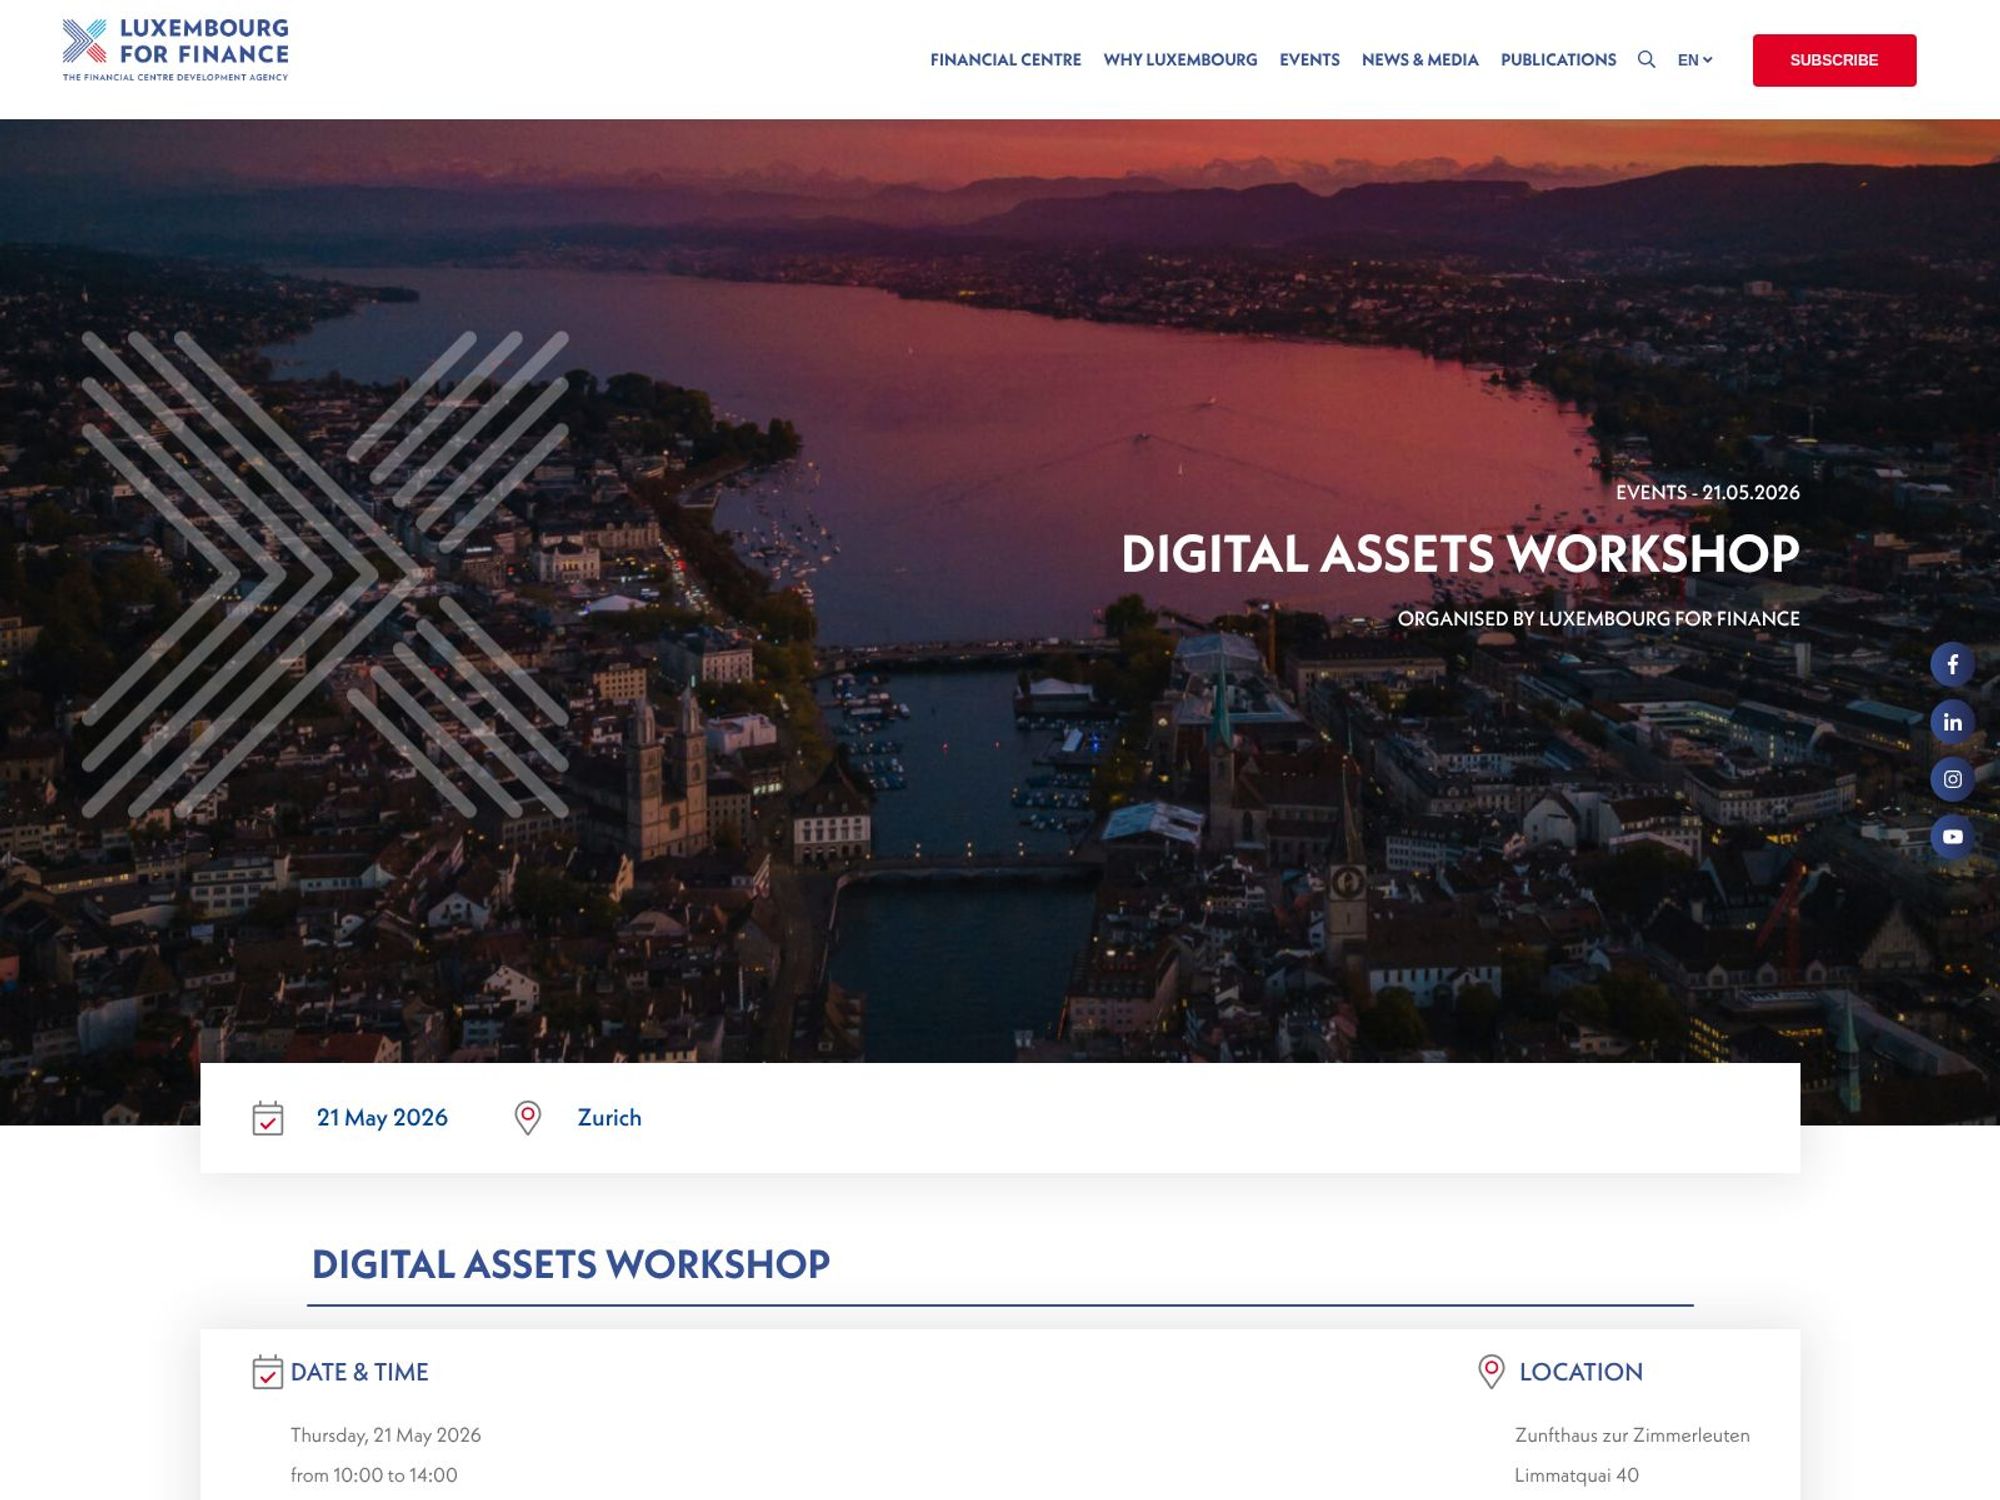Select the EVENTS menu item
Image resolution: width=2000 pixels, height=1500 pixels.
click(1310, 60)
